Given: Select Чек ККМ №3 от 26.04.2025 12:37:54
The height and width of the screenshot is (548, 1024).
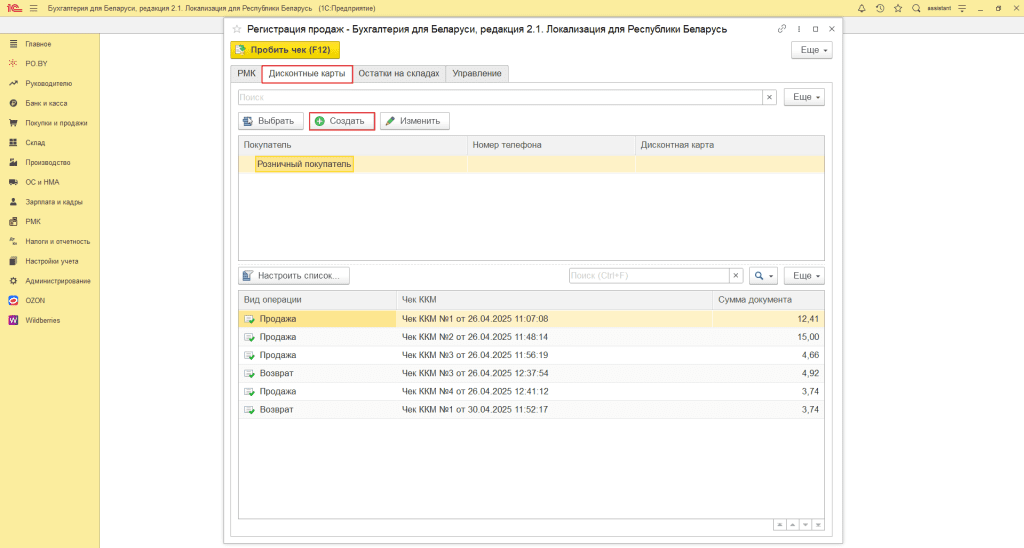Looking at the screenshot, I should [531, 374].
